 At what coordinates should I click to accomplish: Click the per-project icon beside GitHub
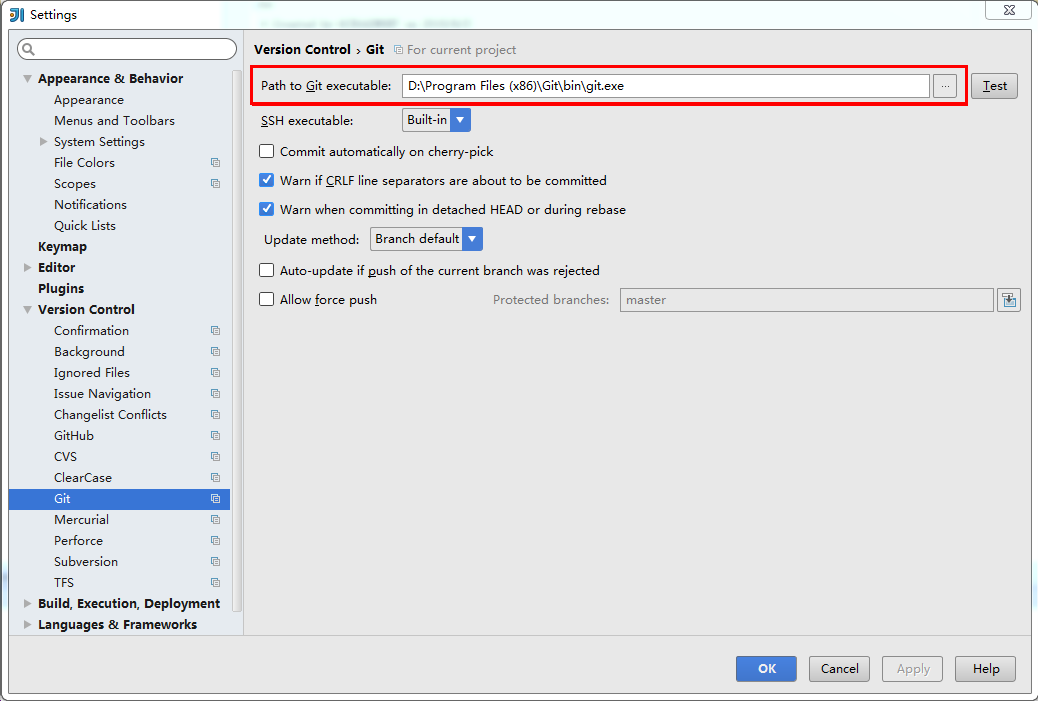point(215,436)
